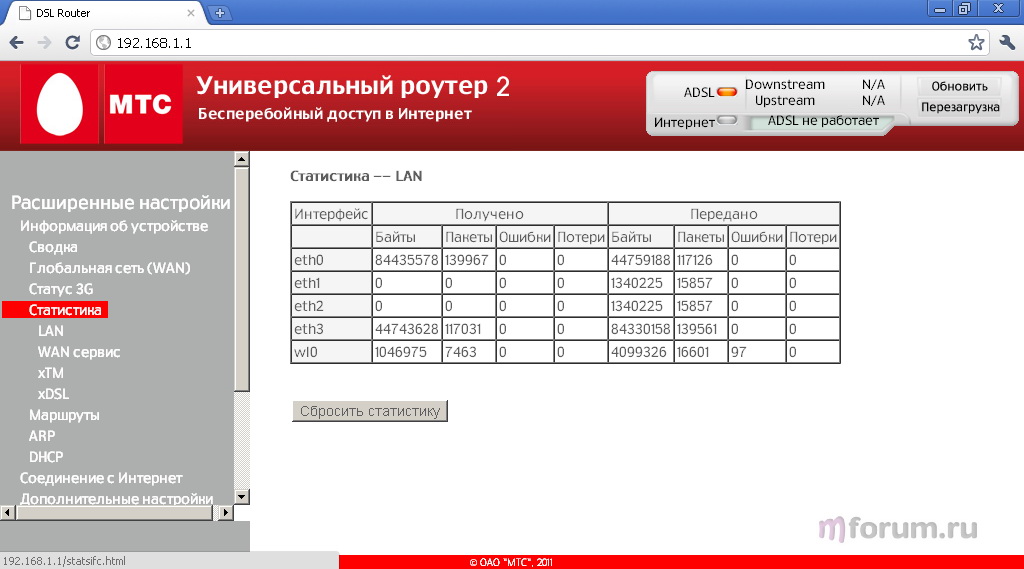The image size is (1024, 569).
Task: Click the Интерфейс column header
Action: 331,214
